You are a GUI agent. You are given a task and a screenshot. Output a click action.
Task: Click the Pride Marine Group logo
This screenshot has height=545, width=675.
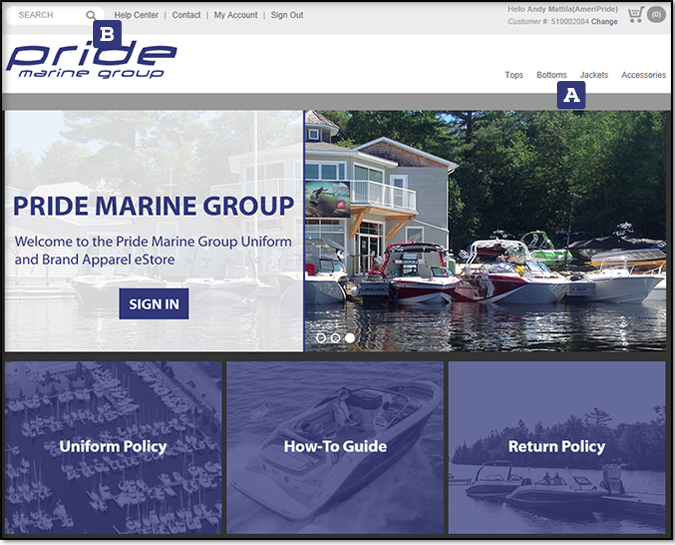92,60
